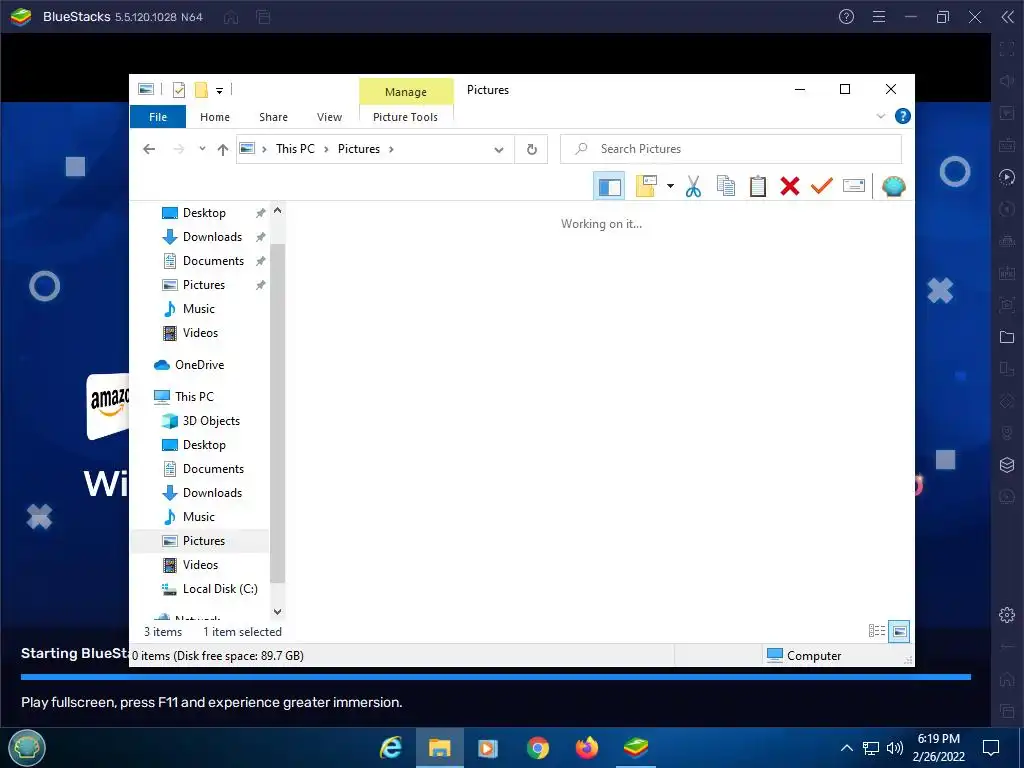Screen dimensions: 1024x768
Task: Click the BlueStacks screenshot icon in sidebar
Action: 1007,304
